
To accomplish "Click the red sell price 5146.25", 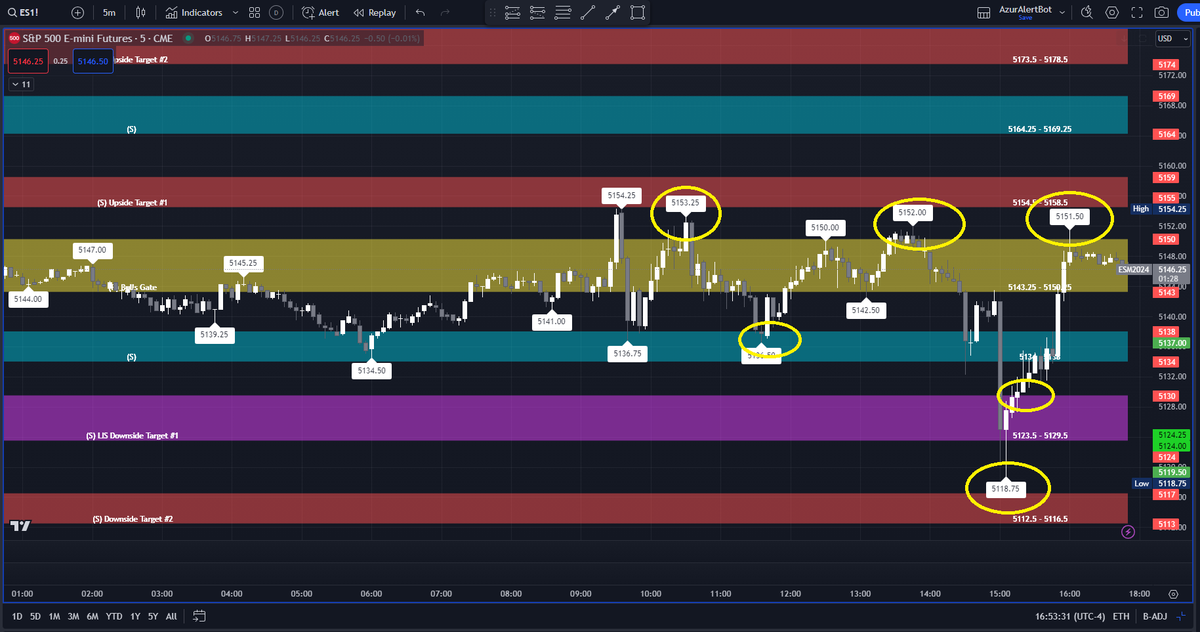I will [26, 61].
